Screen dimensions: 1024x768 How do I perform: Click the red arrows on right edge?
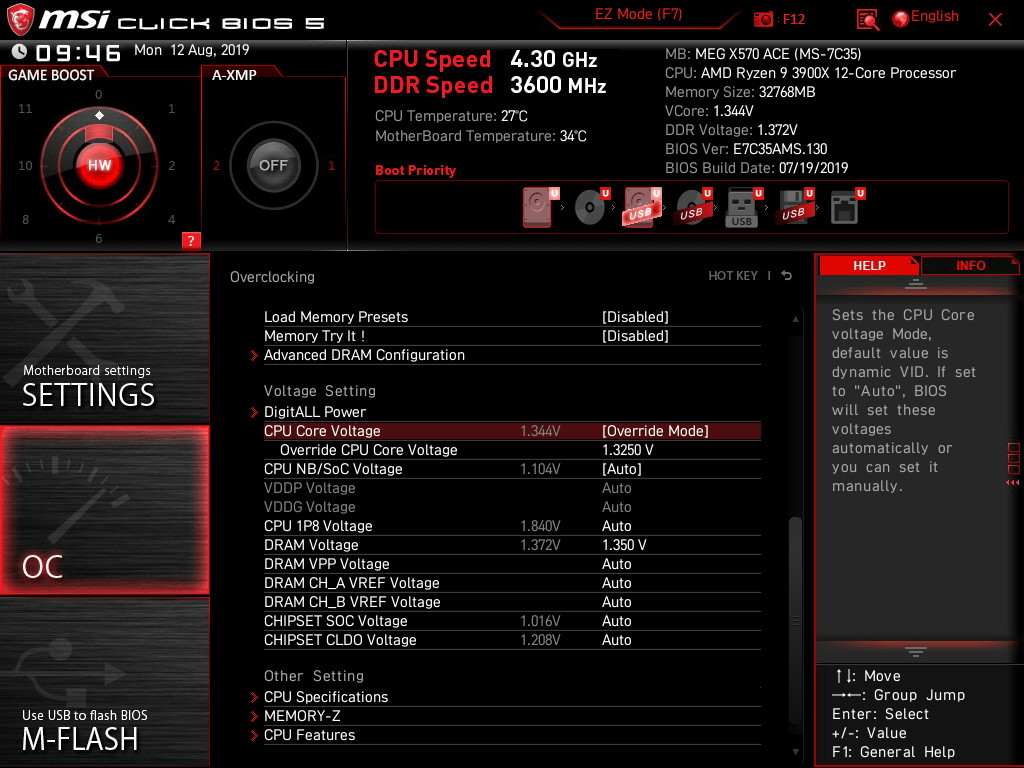[x=1013, y=483]
